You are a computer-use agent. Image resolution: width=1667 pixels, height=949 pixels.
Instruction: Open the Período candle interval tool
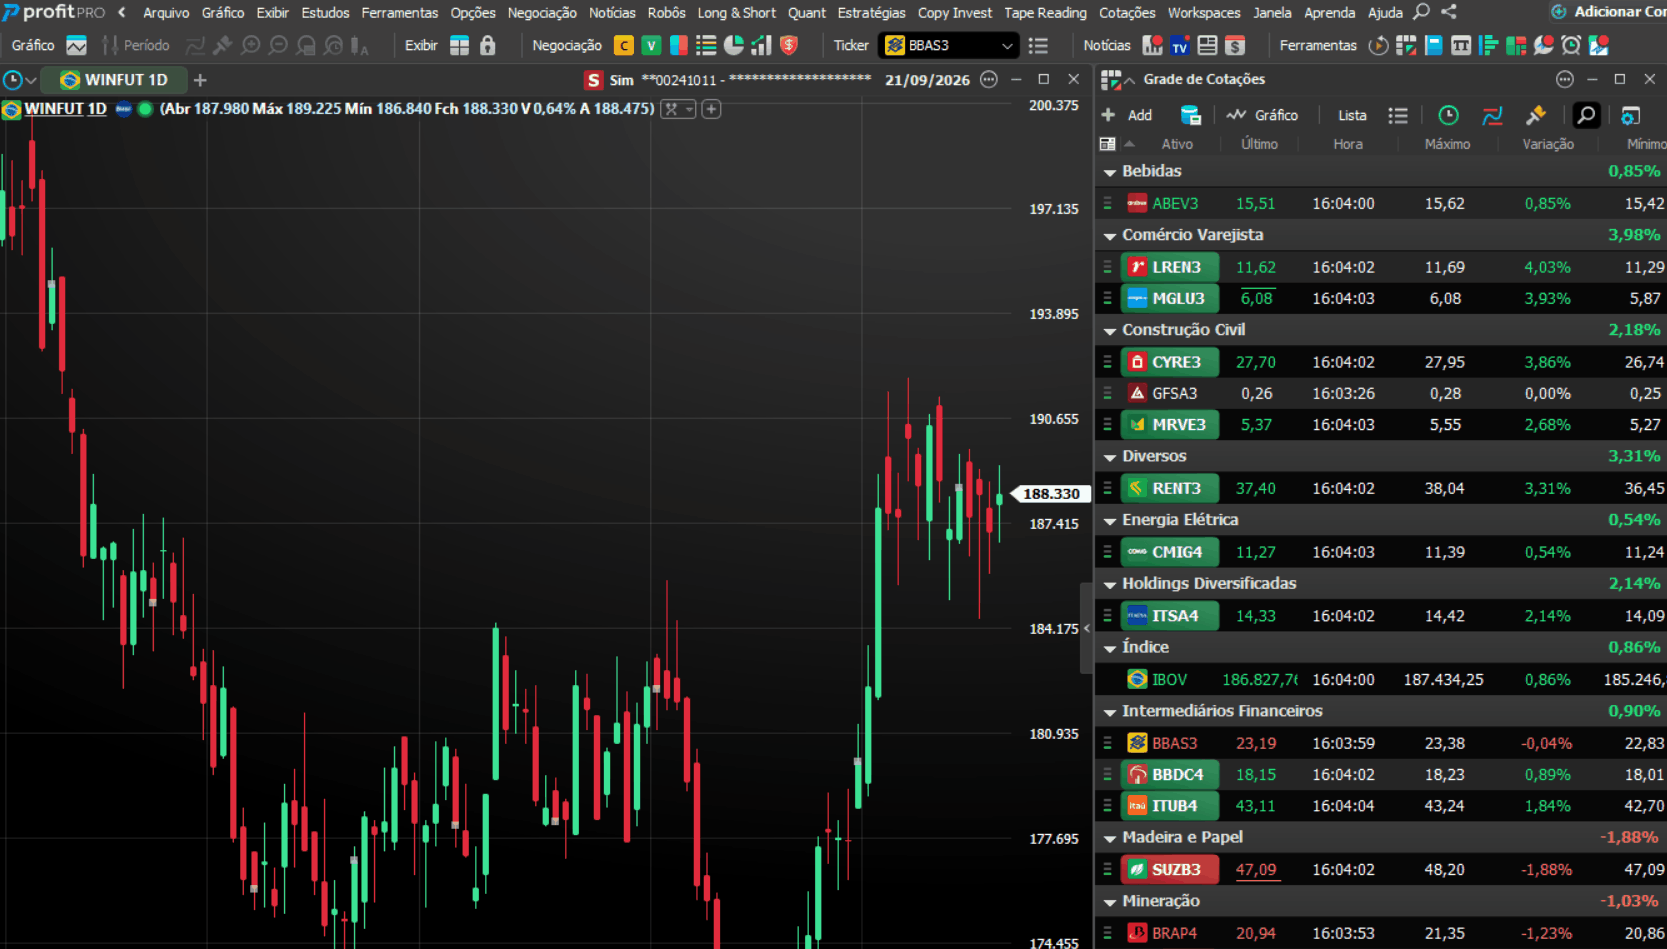(x=135, y=45)
